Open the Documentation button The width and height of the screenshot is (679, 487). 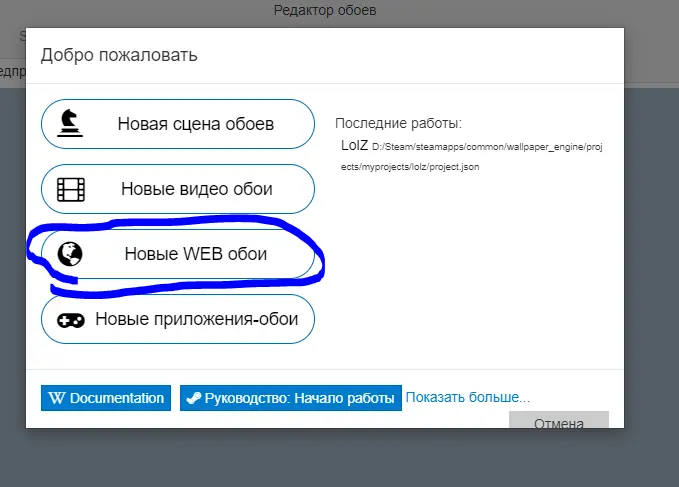[x=106, y=398]
